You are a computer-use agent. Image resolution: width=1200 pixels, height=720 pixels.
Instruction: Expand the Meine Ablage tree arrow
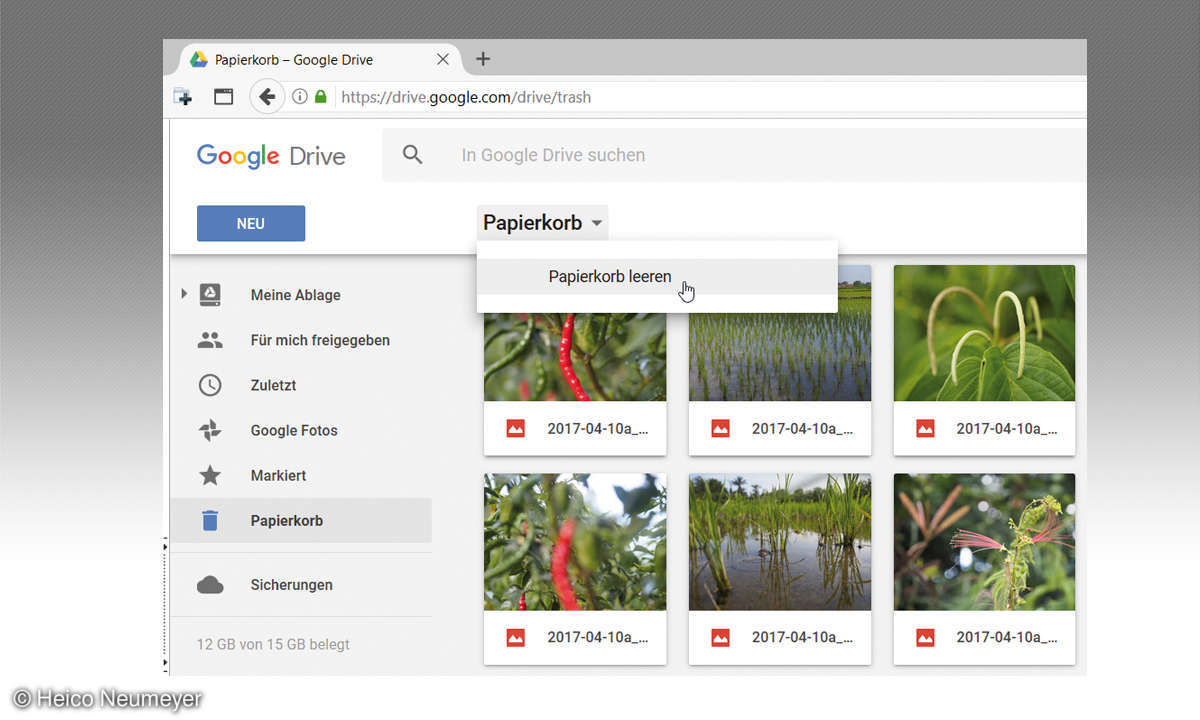(x=183, y=294)
